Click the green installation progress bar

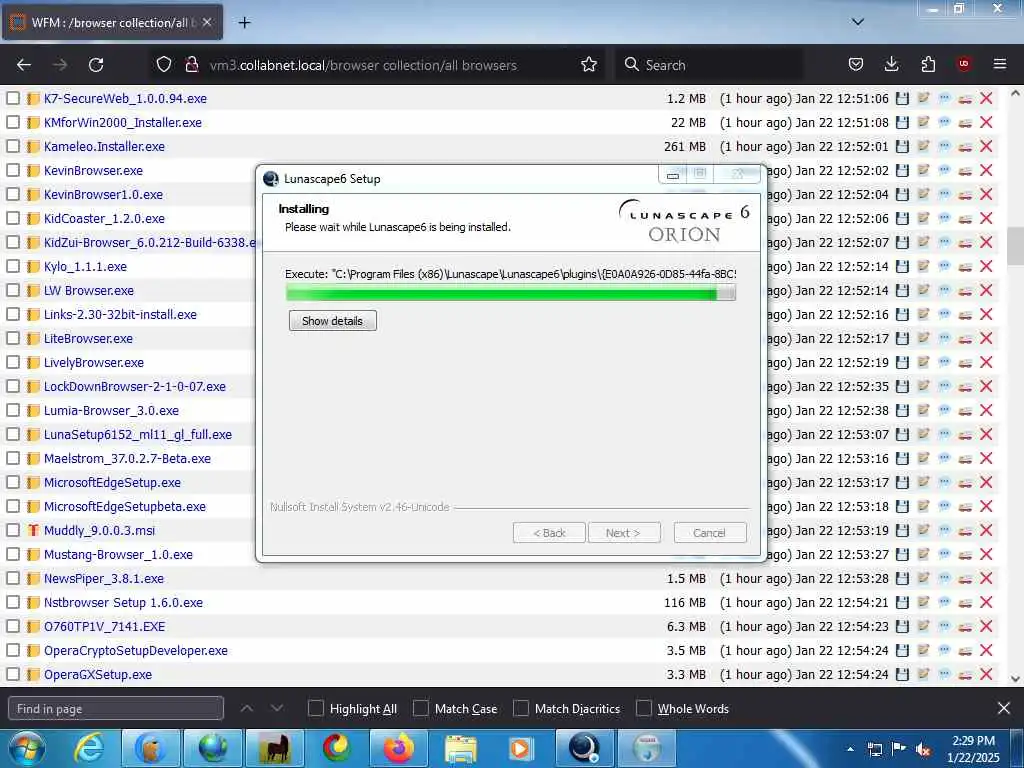511,293
